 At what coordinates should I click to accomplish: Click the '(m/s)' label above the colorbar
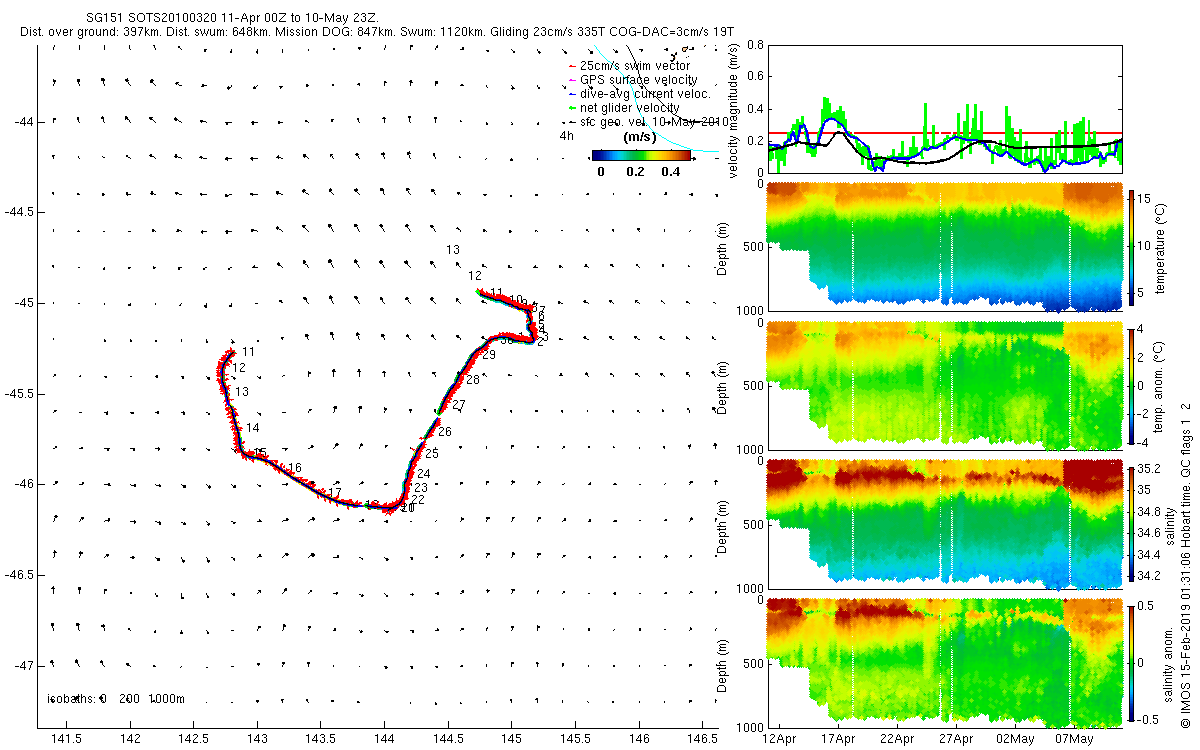(x=640, y=137)
